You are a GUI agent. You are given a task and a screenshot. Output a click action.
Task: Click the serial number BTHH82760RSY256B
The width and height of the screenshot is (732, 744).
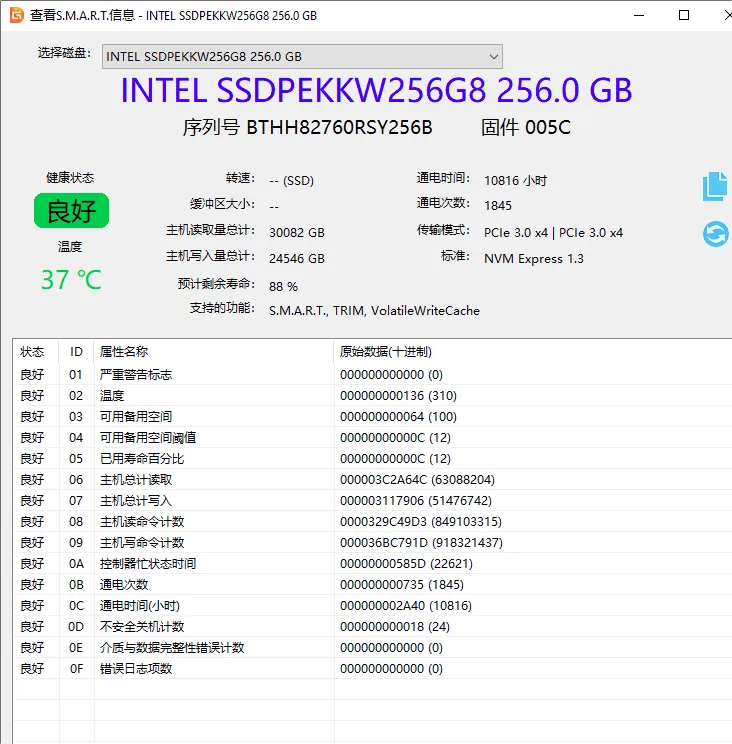point(339,127)
